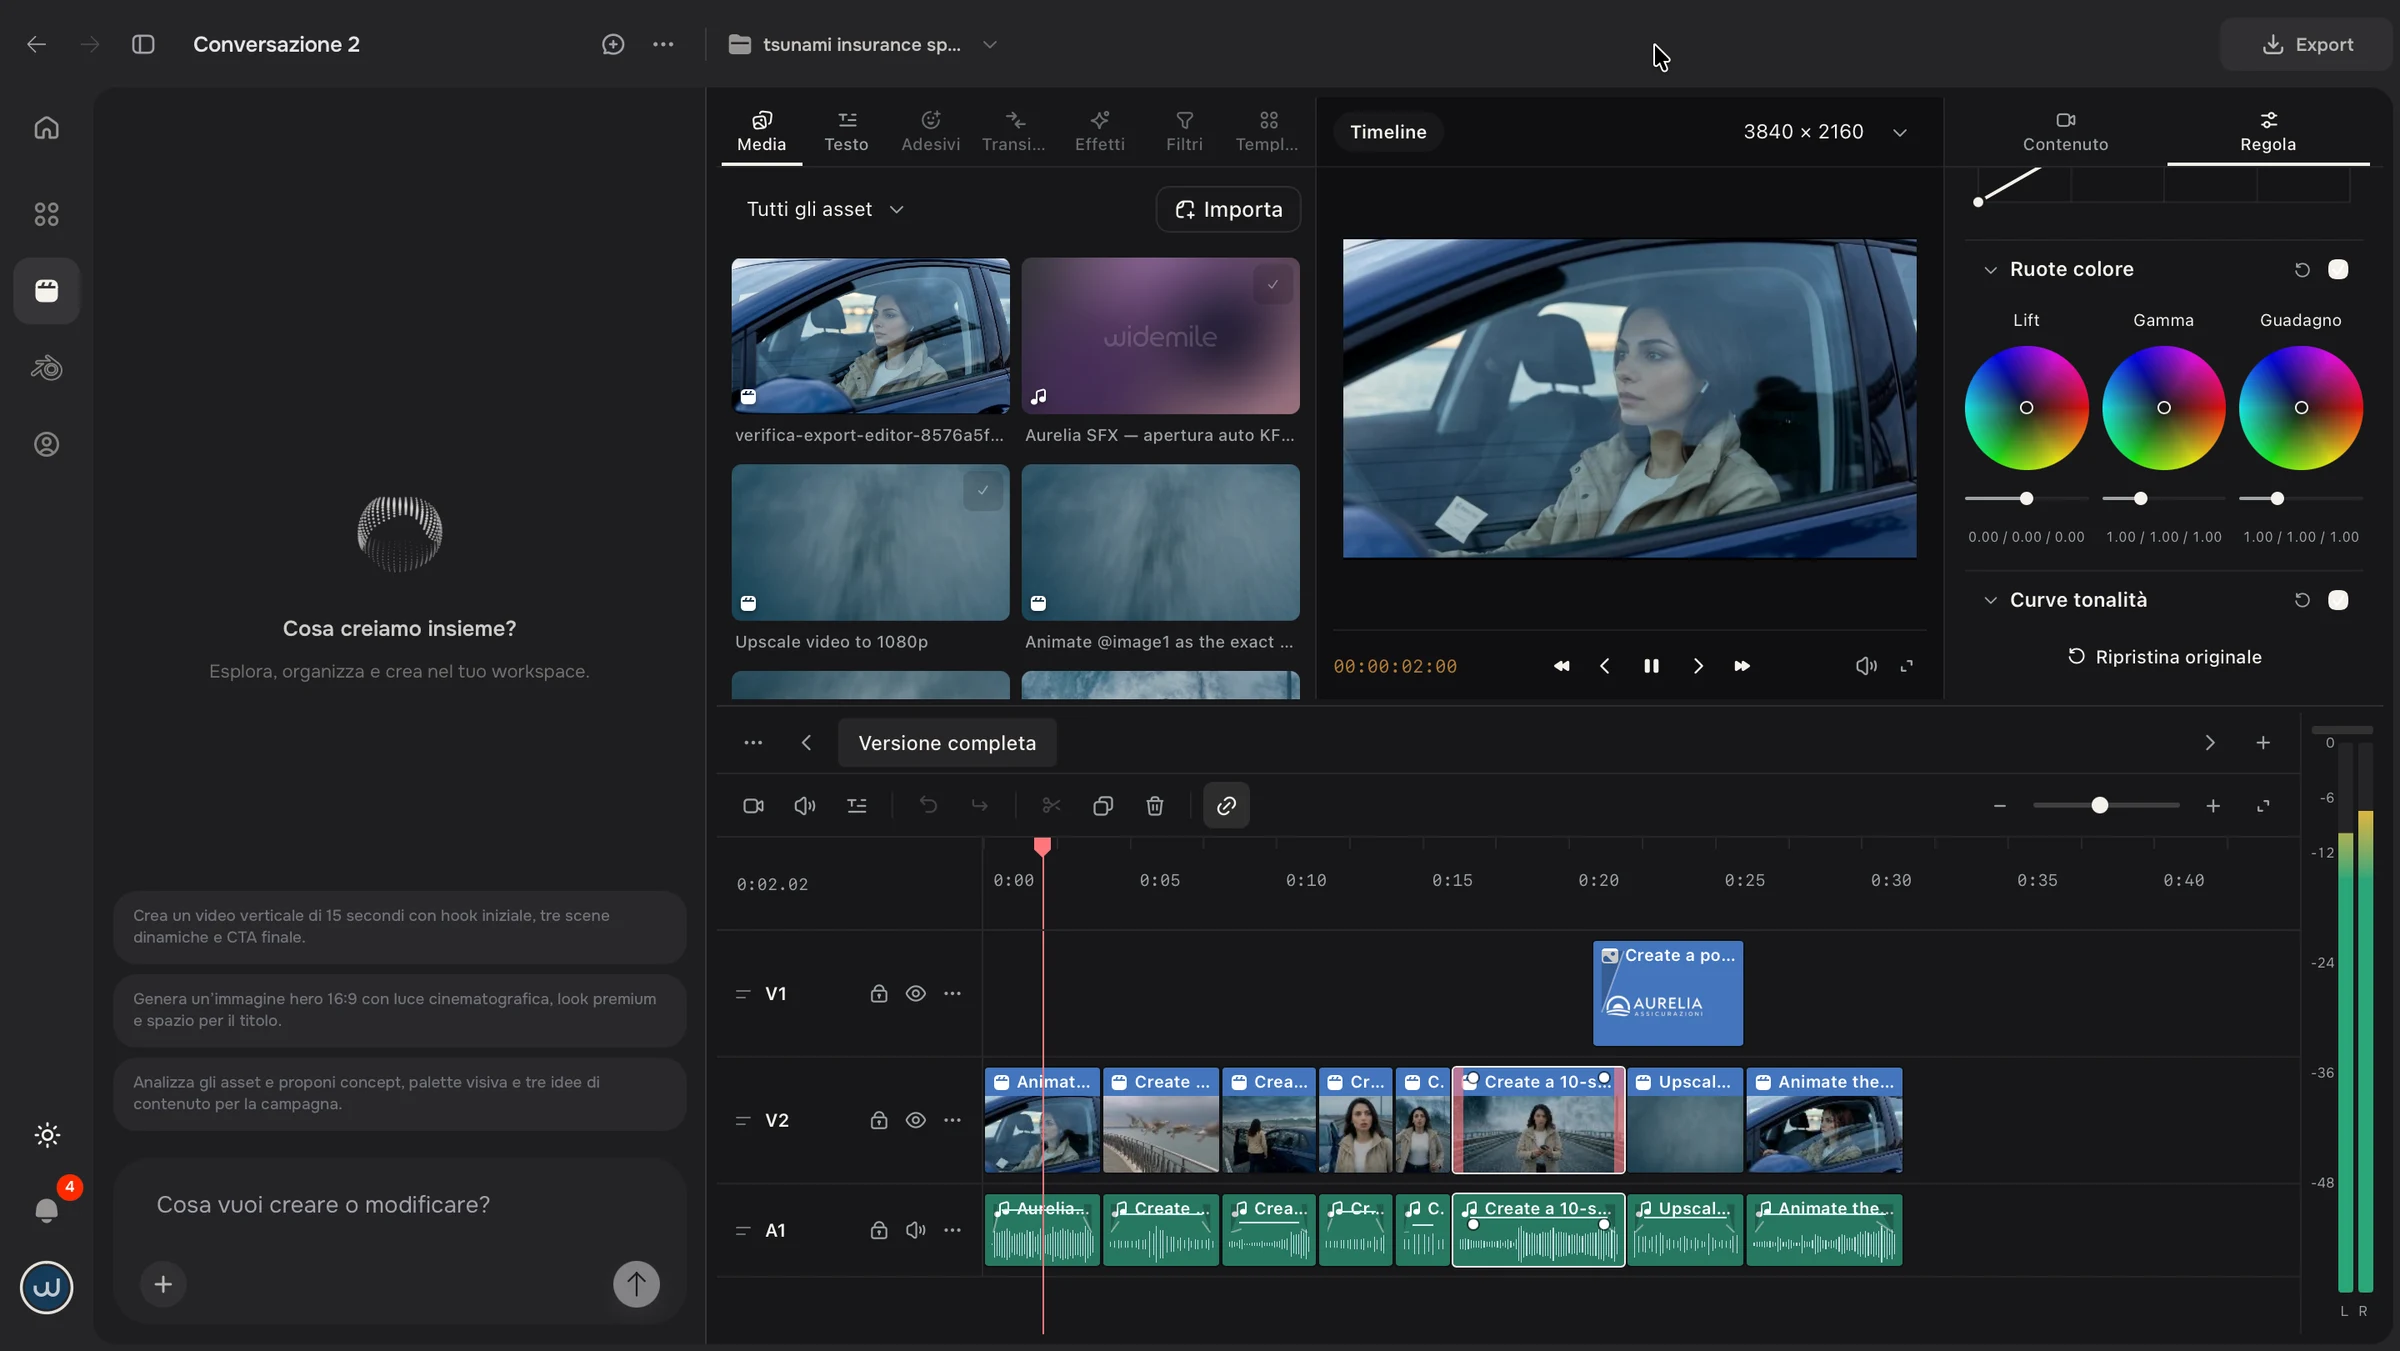
Task: Start a new conversation with plus-bubble icon
Action: pos(613,44)
